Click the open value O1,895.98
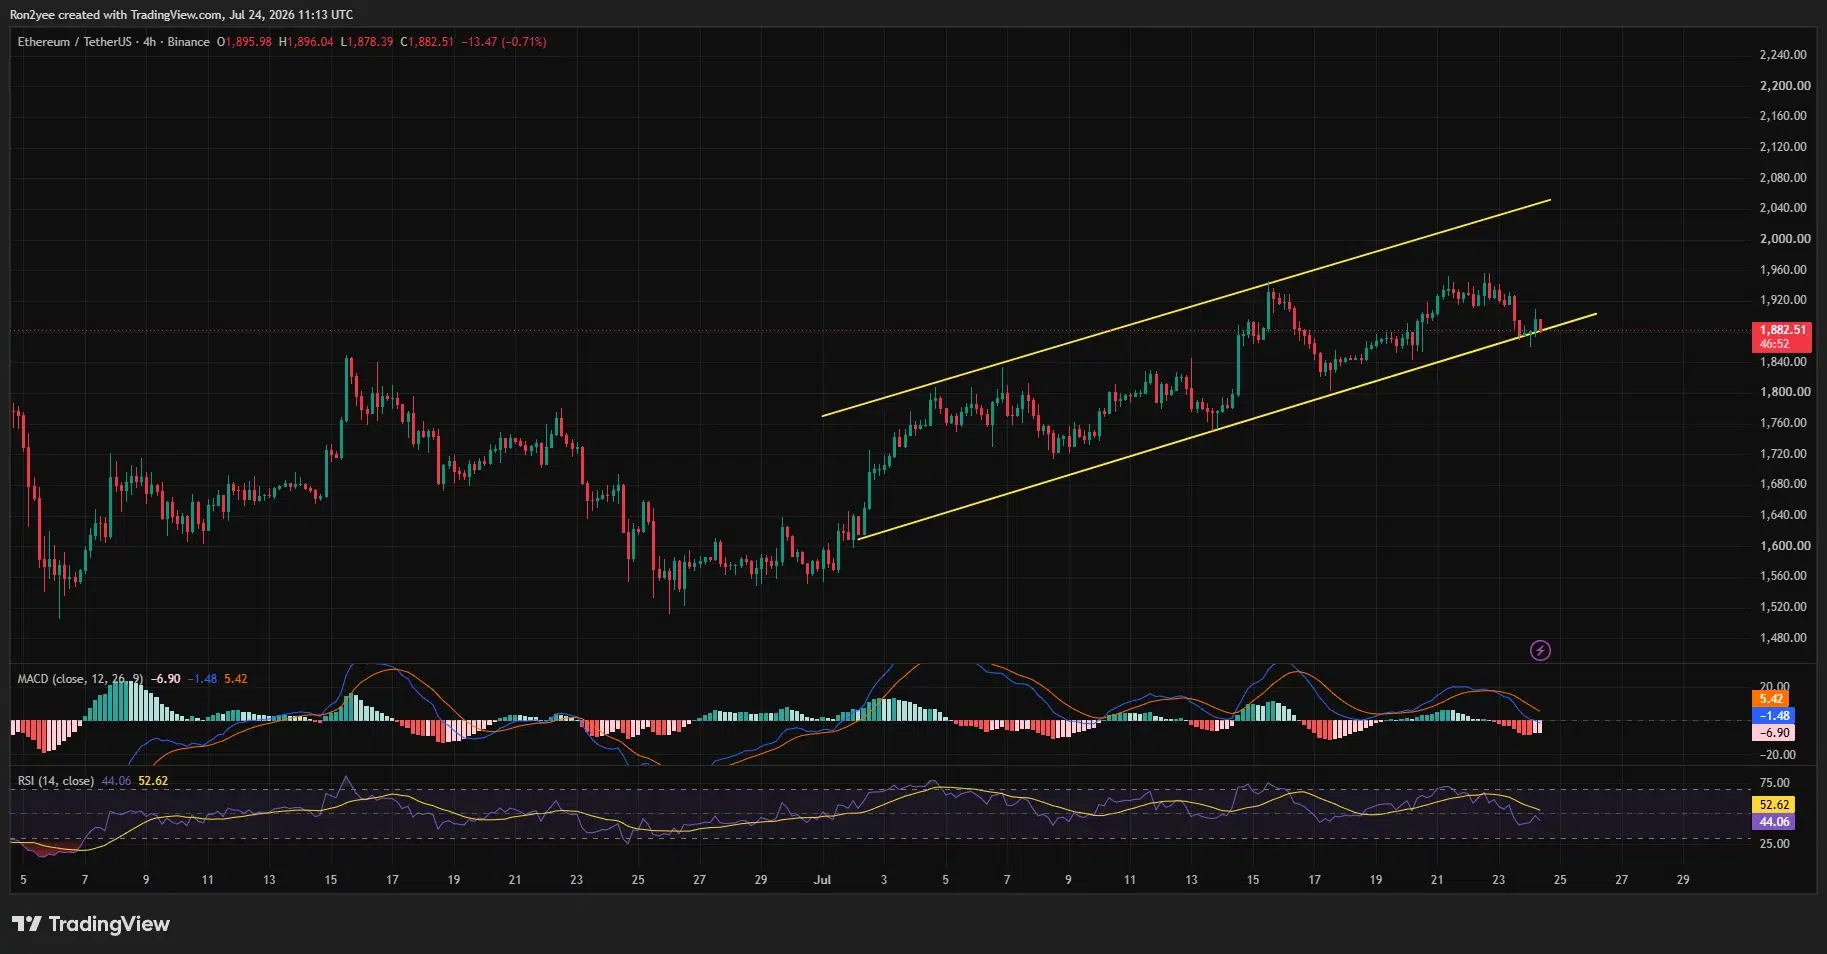The height and width of the screenshot is (954, 1827). [244, 42]
